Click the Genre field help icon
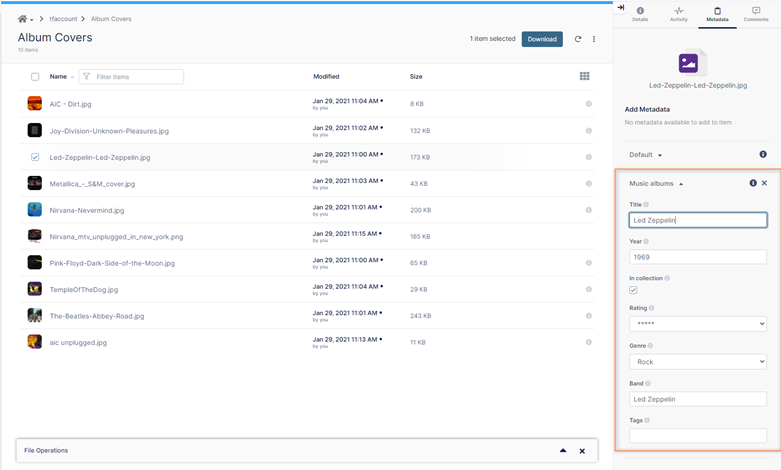The width and height of the screenshot is (781, 470). tap(651, 346)
